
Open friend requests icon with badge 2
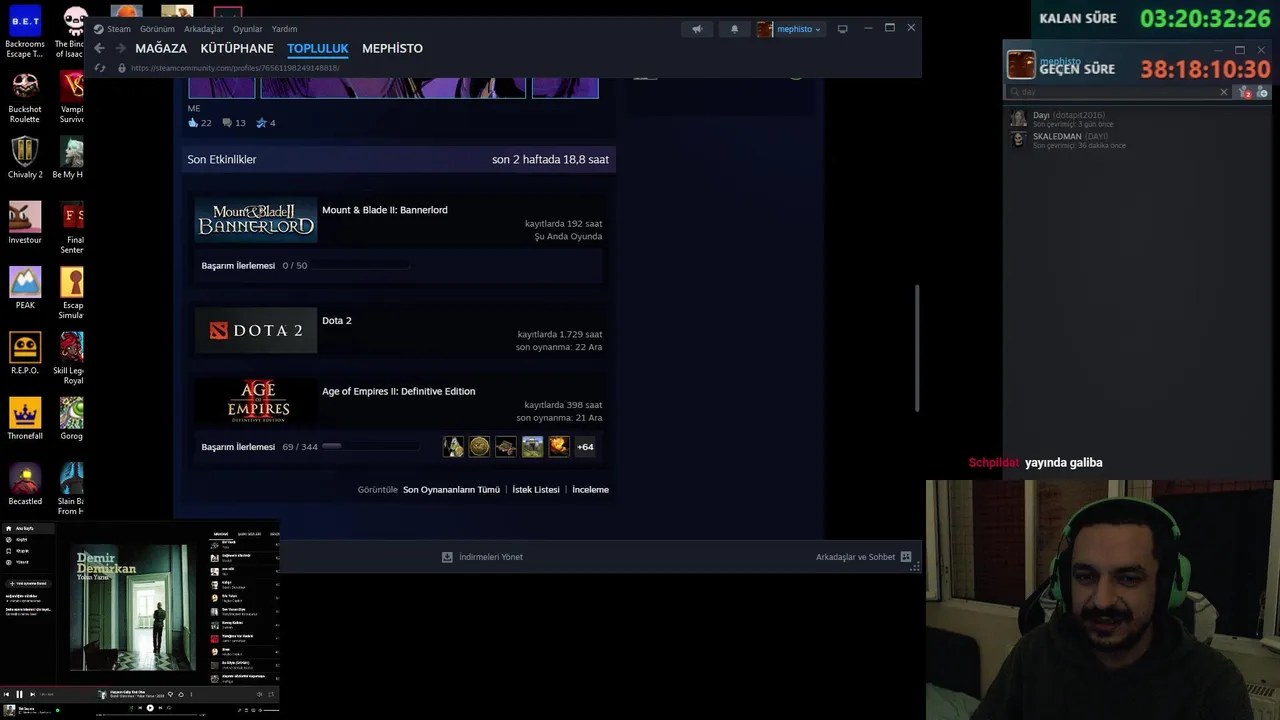coord(1245,92)
